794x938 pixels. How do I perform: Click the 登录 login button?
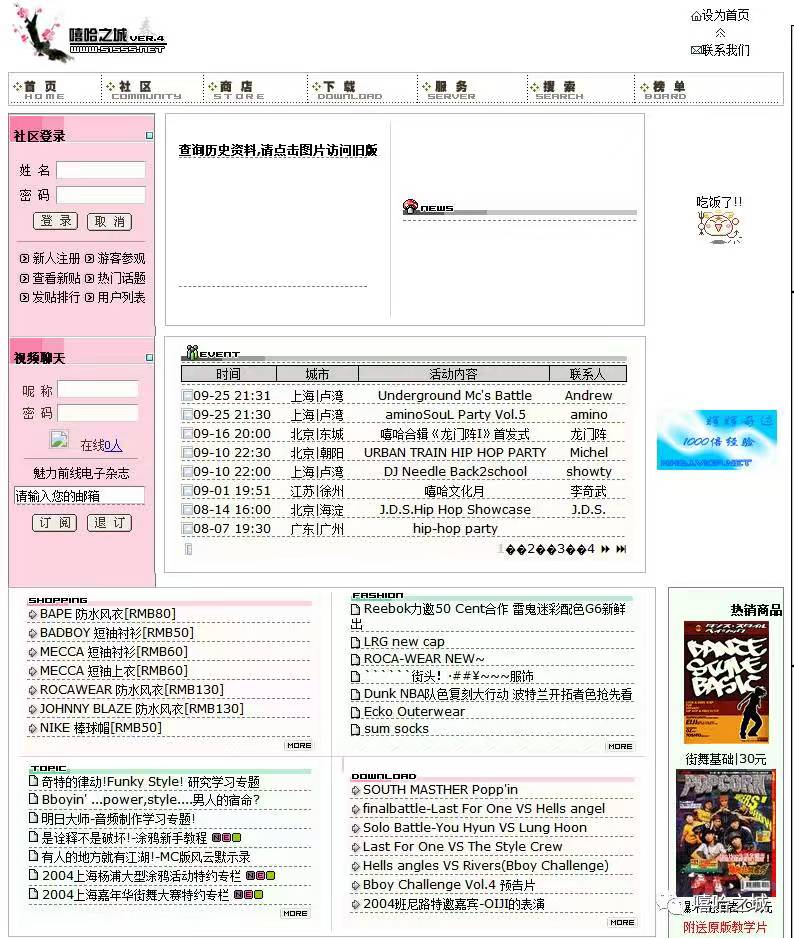point(56,221)
